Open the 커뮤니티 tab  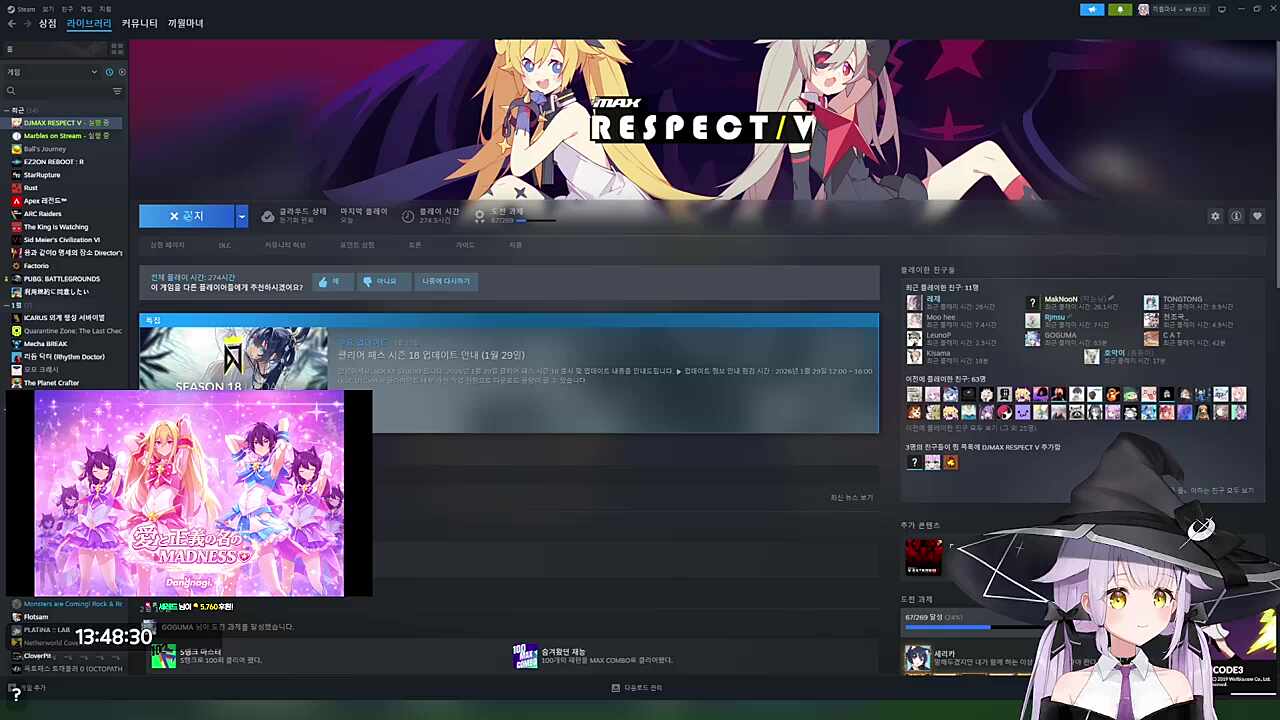click(x=139, y=23)
